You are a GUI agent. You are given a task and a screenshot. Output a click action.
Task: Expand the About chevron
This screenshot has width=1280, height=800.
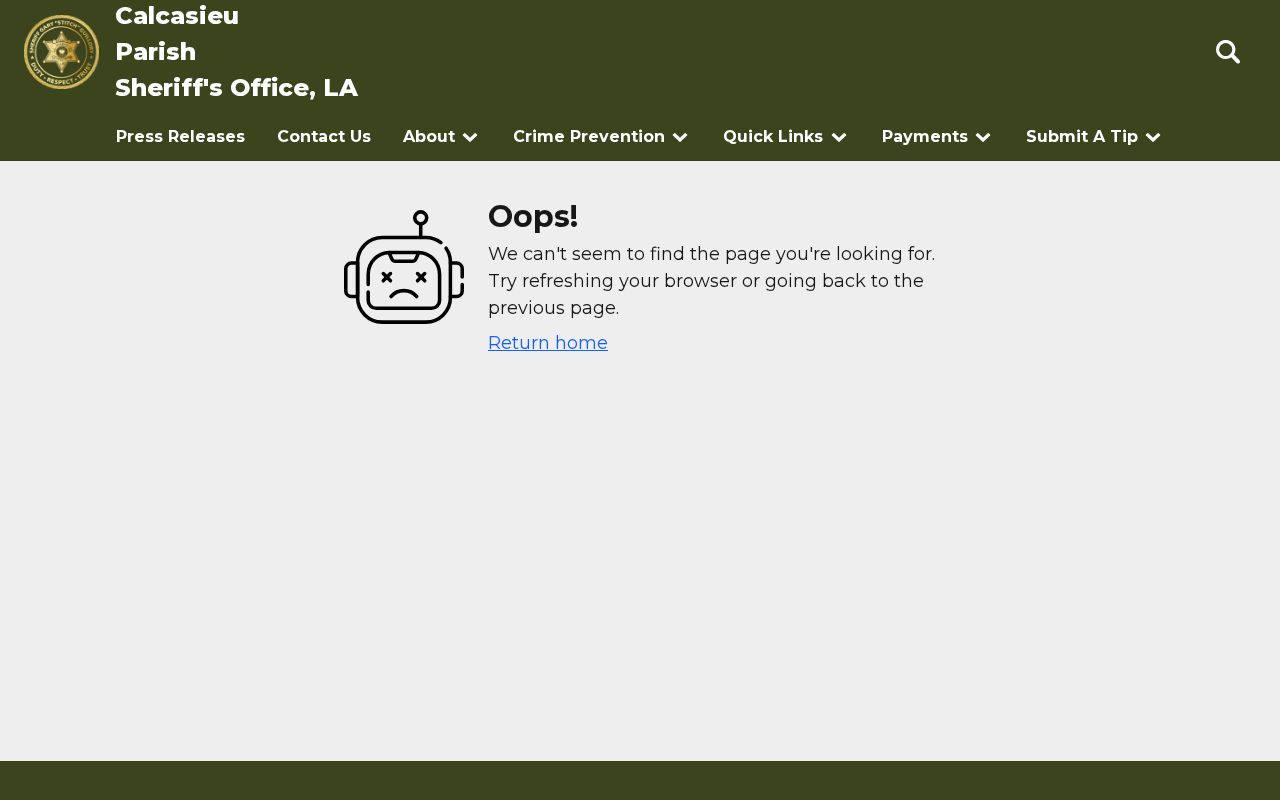(470, 137)
